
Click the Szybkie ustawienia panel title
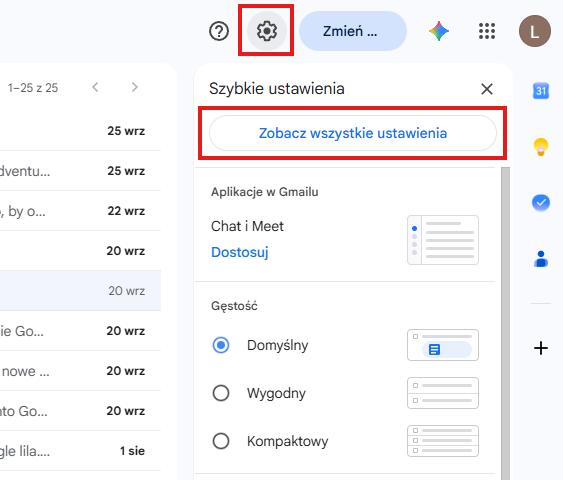tap(277, 89)
